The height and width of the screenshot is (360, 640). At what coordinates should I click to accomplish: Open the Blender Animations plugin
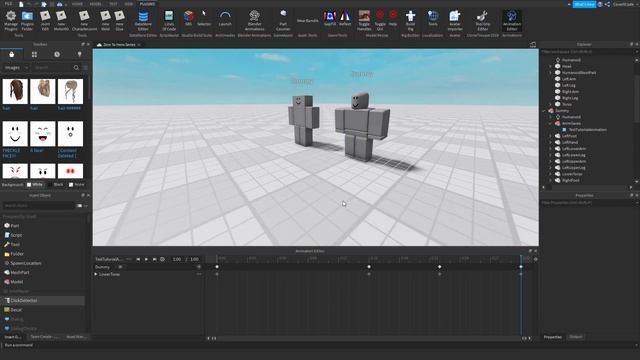pyautogui.click(x=254, y=20)
